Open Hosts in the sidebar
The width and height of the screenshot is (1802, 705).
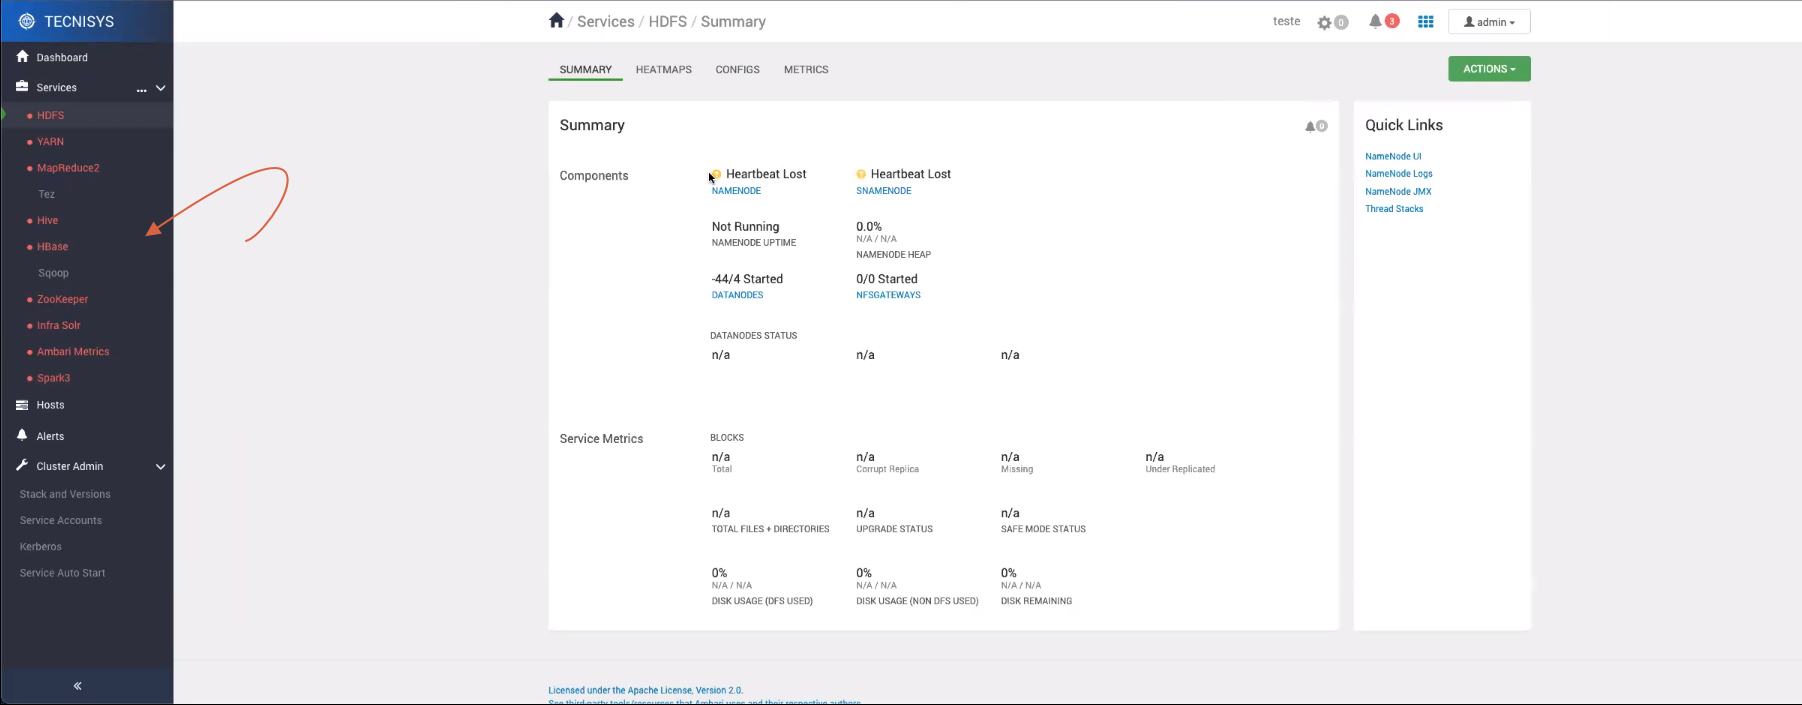[50, 405]
